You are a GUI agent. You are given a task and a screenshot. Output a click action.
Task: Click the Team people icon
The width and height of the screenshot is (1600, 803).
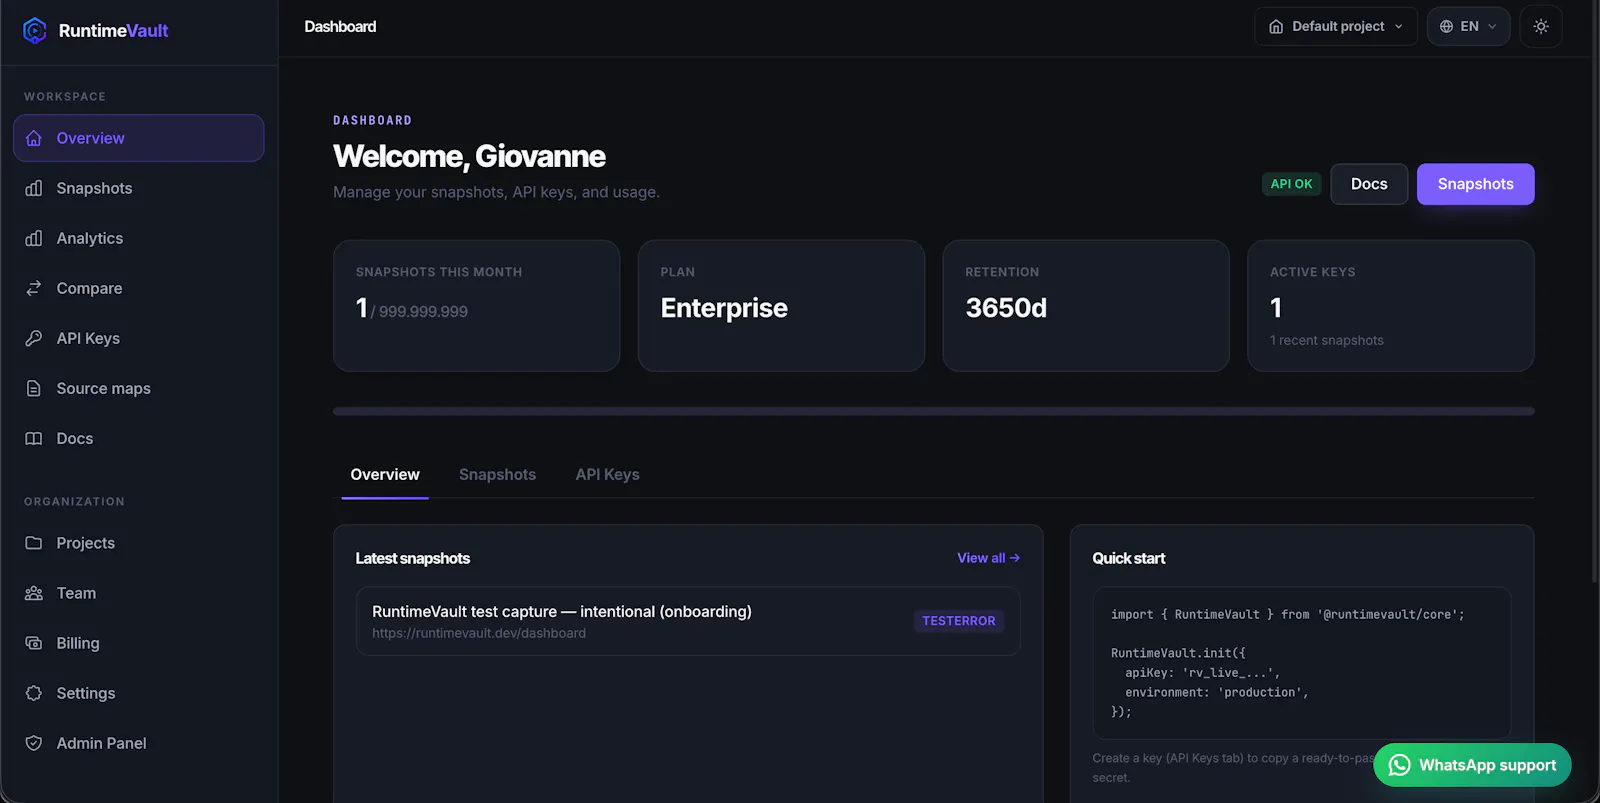[34, 593]
